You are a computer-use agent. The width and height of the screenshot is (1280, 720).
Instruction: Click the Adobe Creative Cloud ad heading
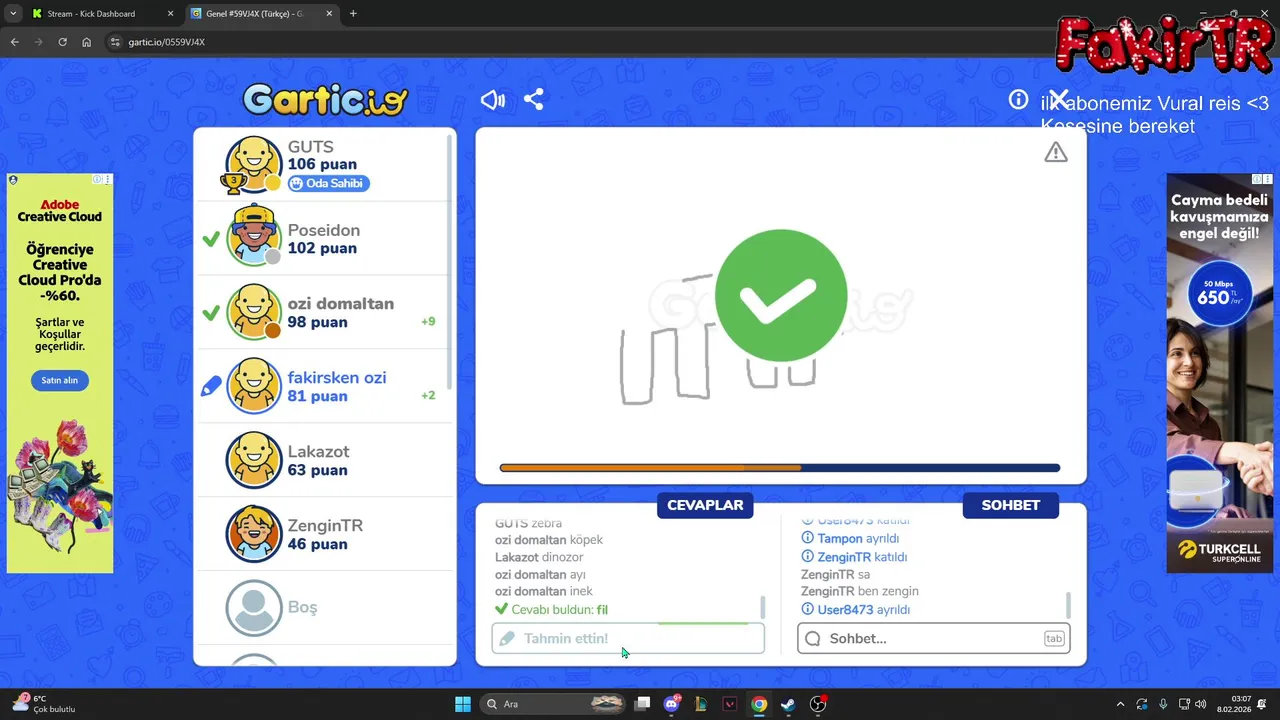click(60, 211)
